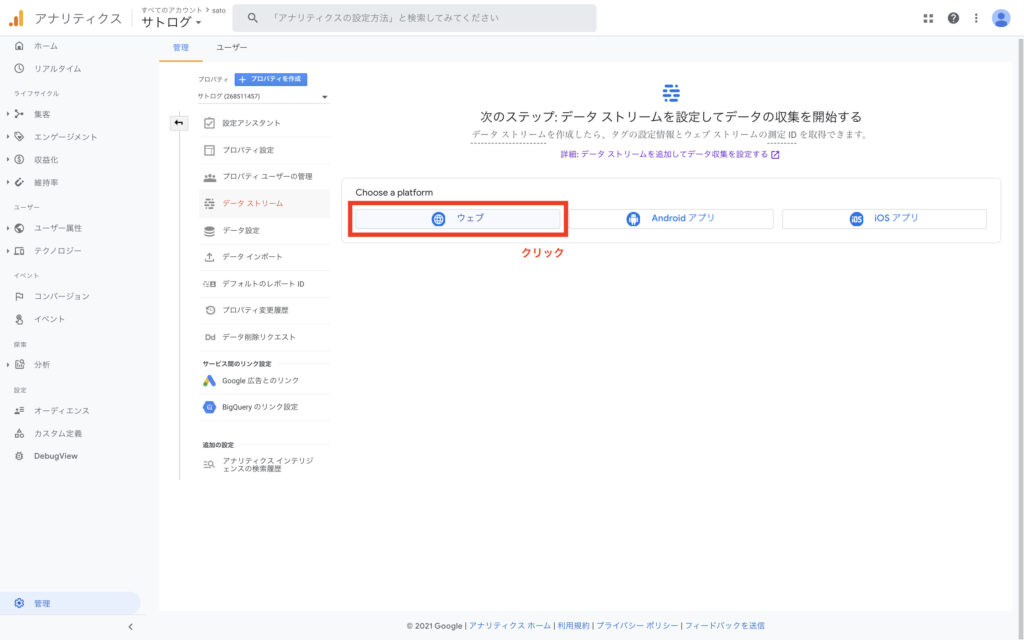Click プロパティを作成 button
The image size is (1024, 640).
click(x=271, y=79)
